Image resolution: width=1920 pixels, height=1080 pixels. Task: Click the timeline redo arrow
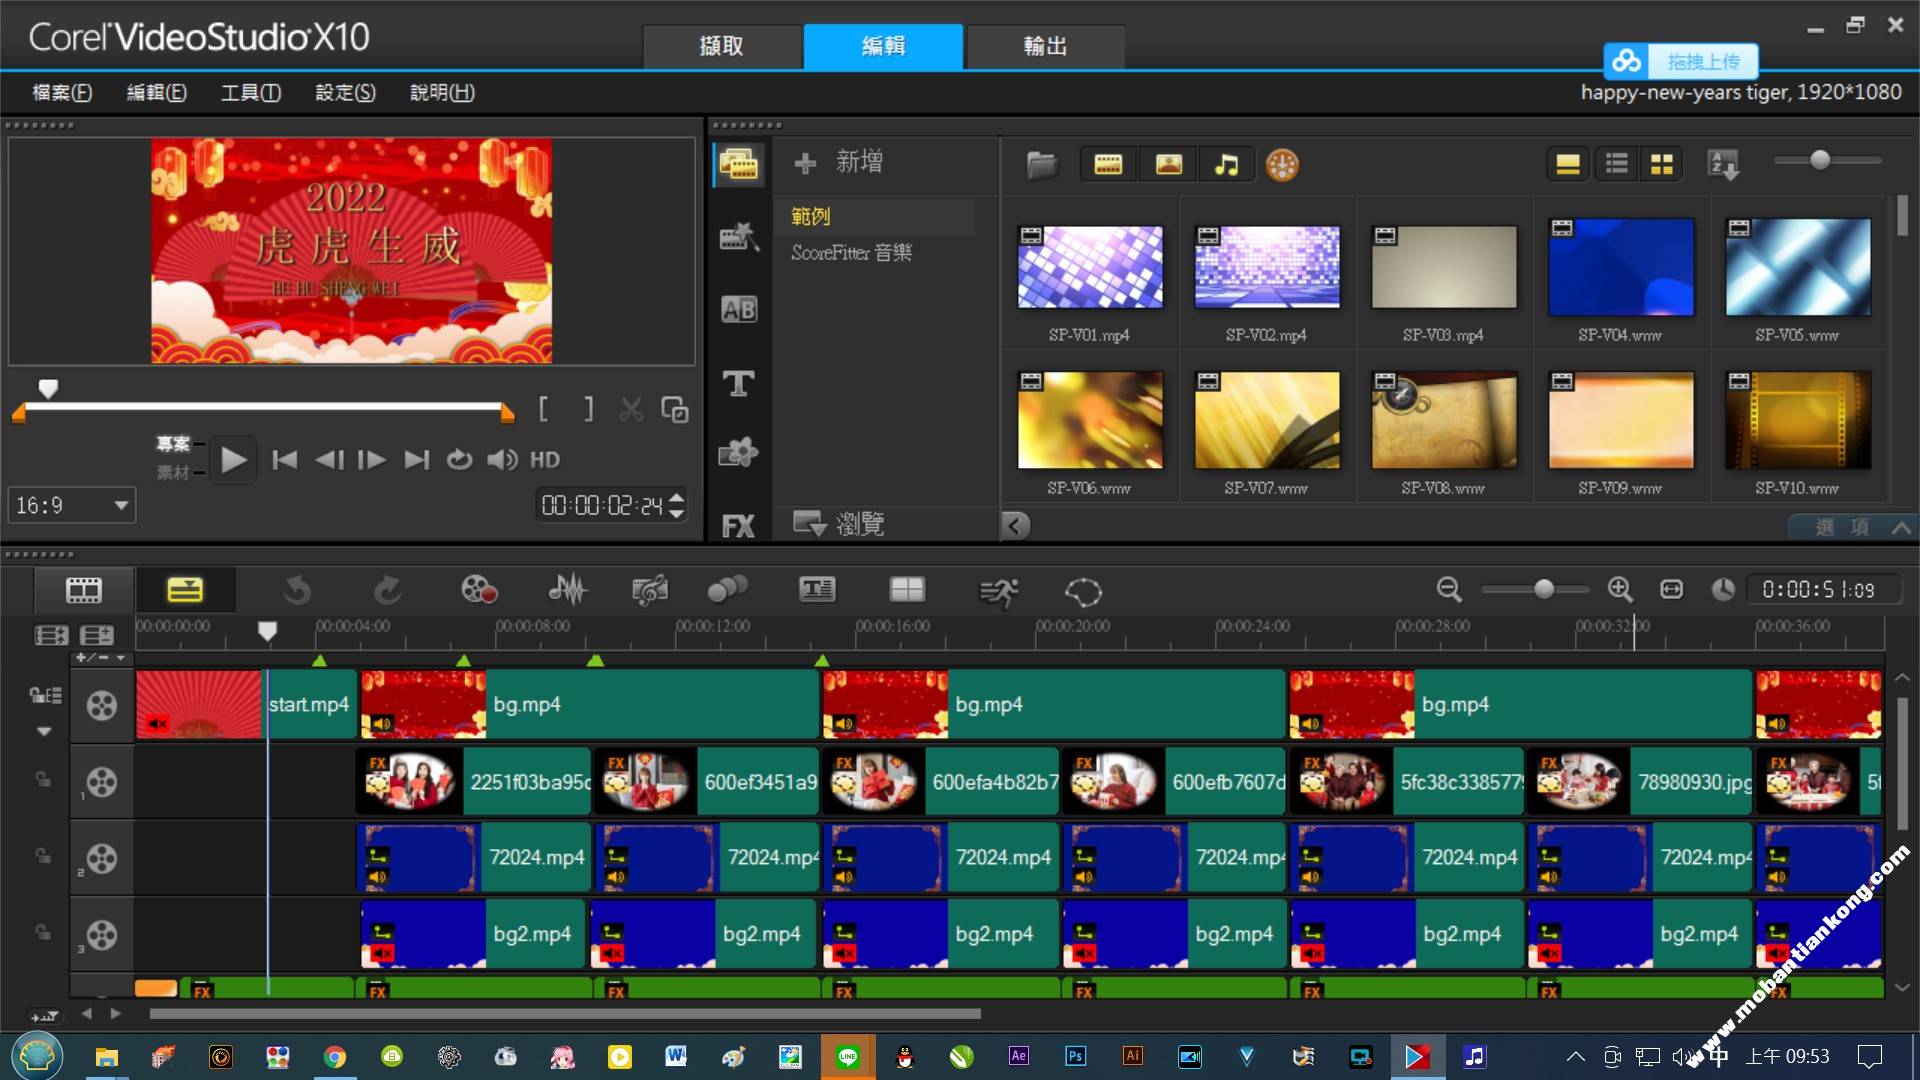(388, 591)
